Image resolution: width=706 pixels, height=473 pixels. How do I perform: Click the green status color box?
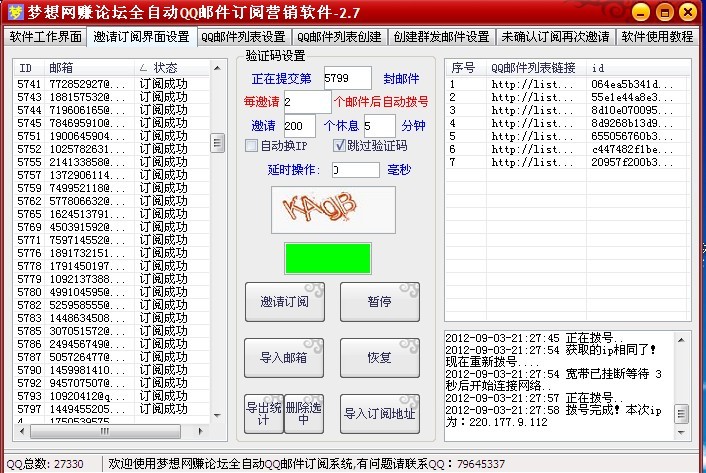coord(319,256)
